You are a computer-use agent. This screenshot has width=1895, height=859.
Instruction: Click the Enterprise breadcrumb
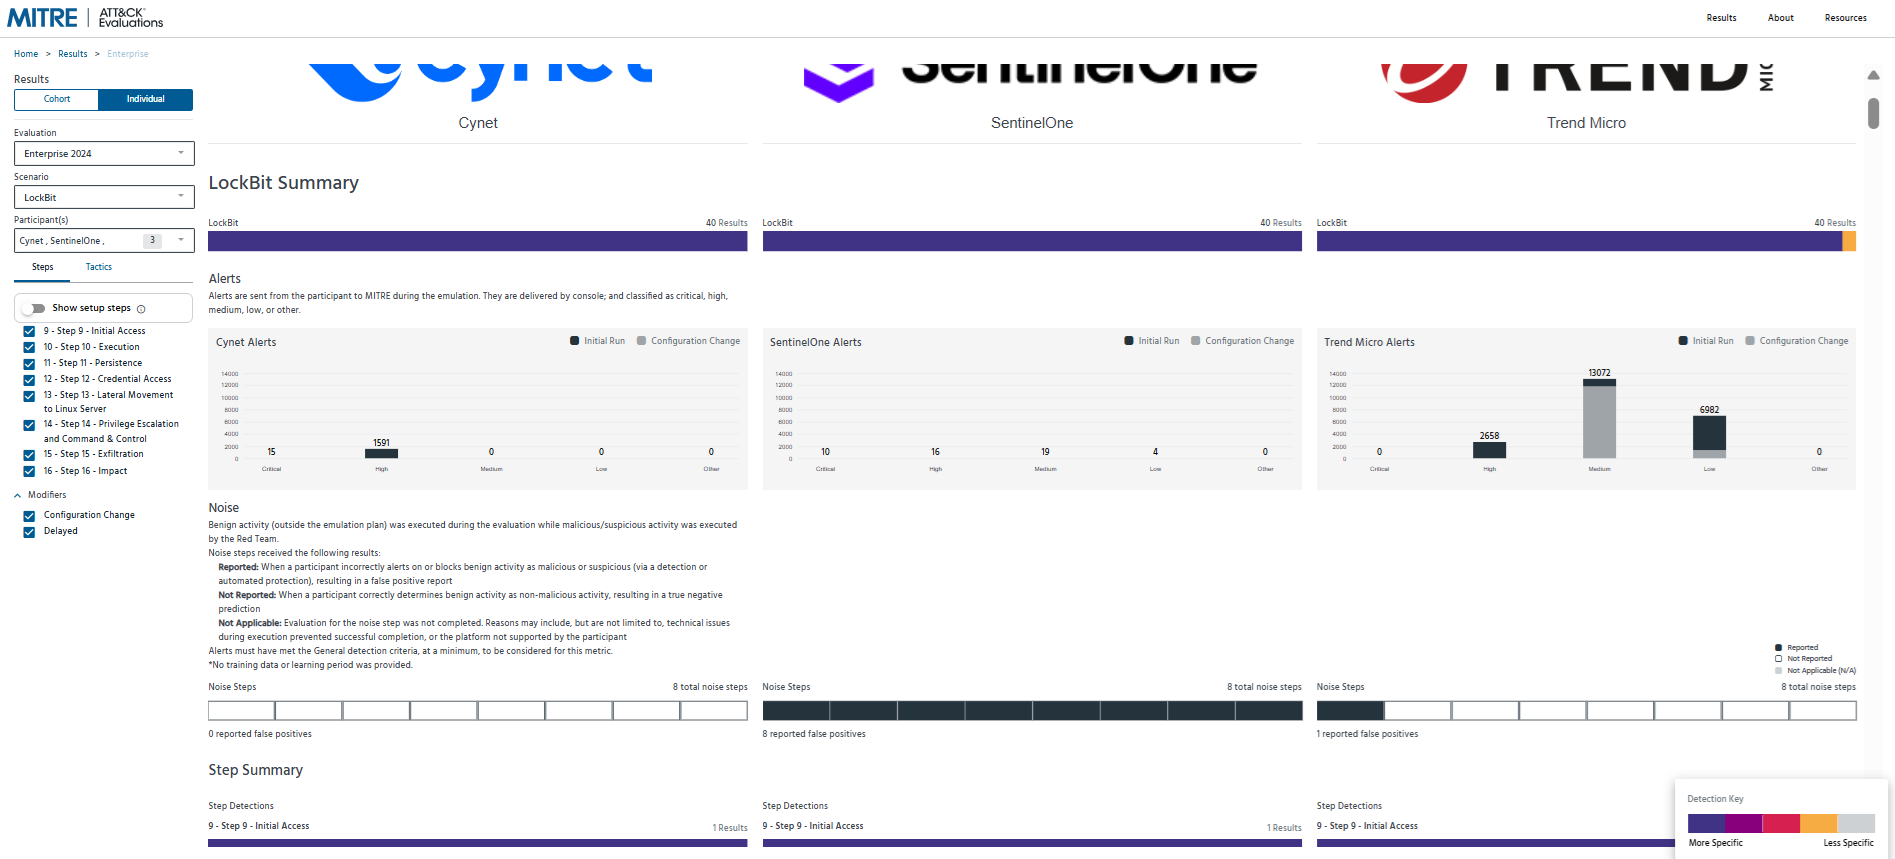[128, 54]
